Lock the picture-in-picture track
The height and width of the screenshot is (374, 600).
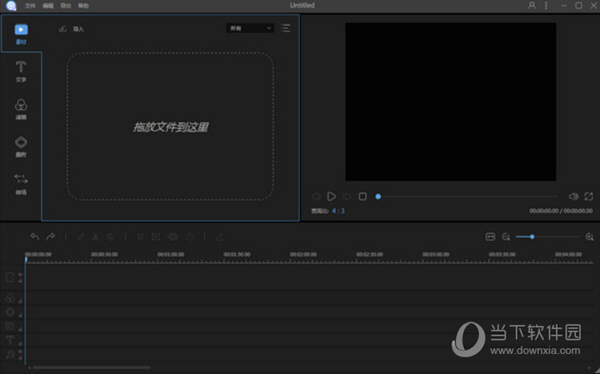[x=20, y=330]
